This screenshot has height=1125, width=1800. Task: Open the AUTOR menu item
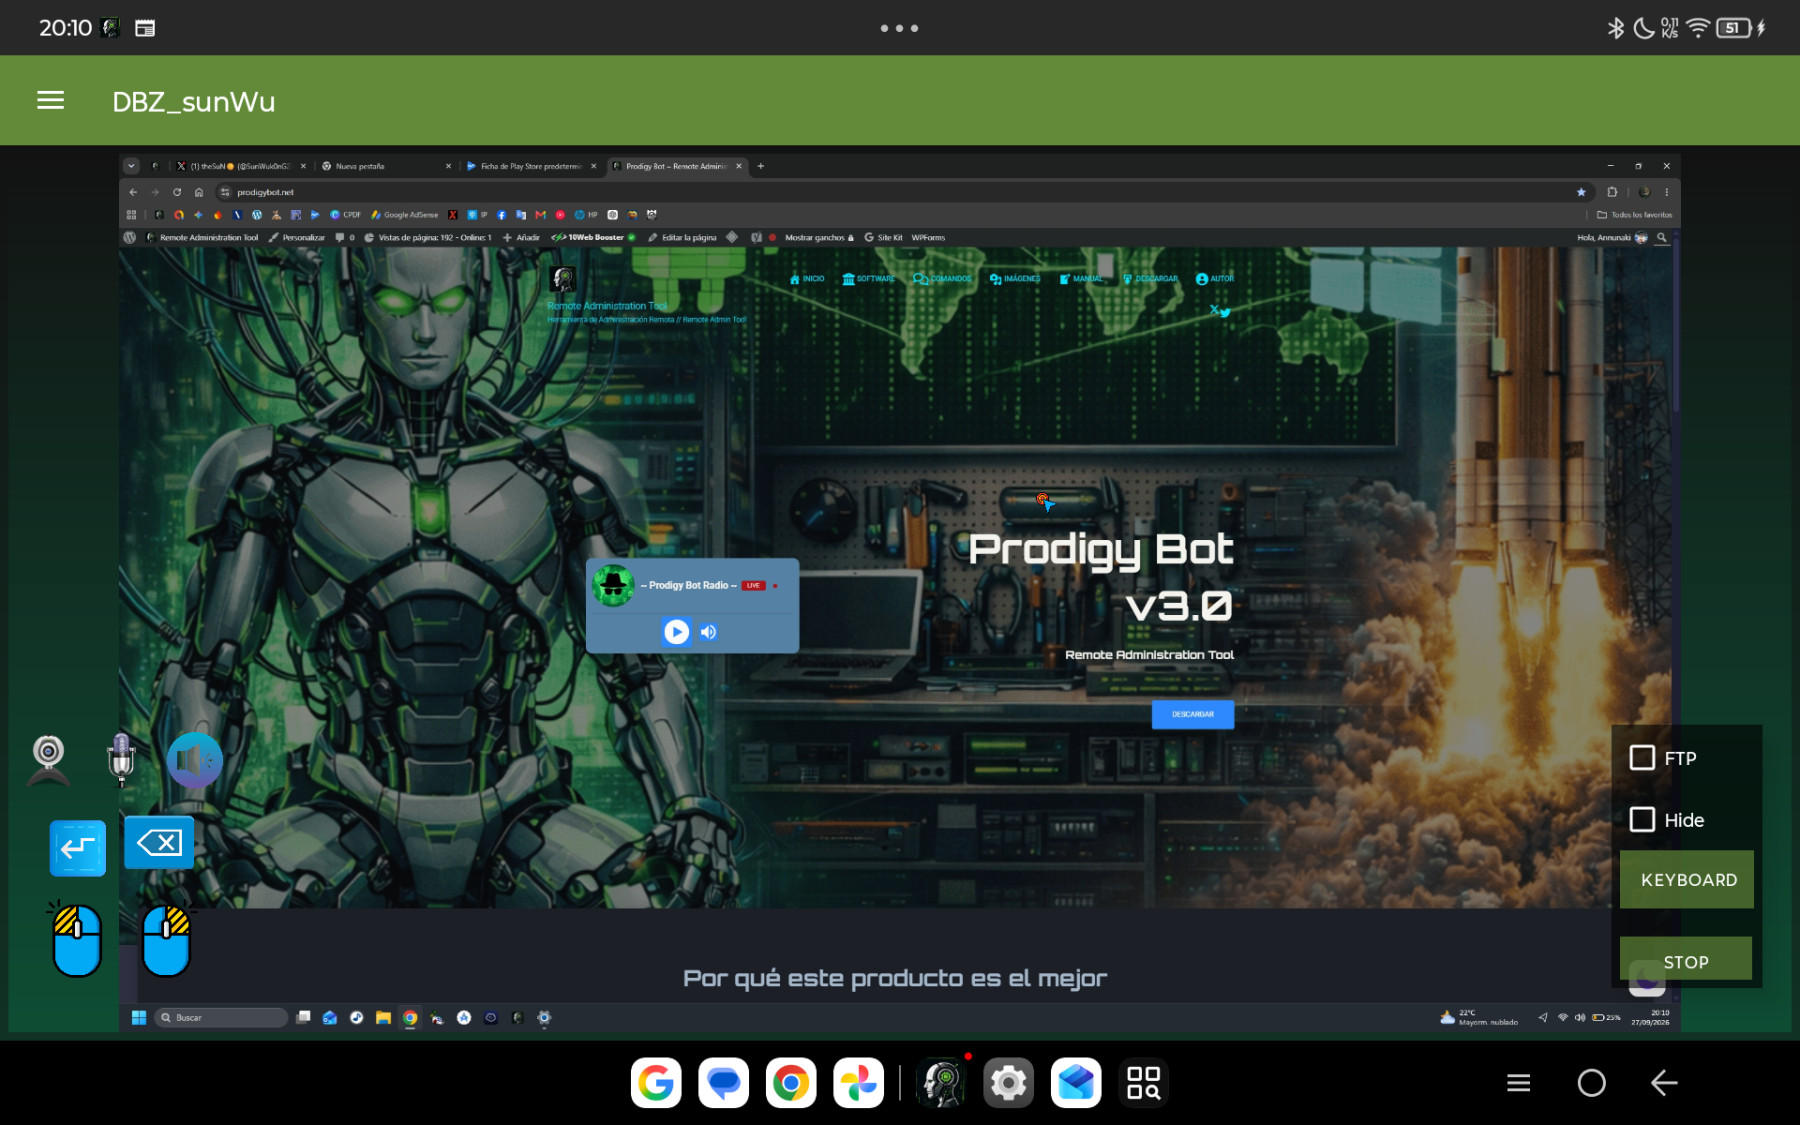1215,279
